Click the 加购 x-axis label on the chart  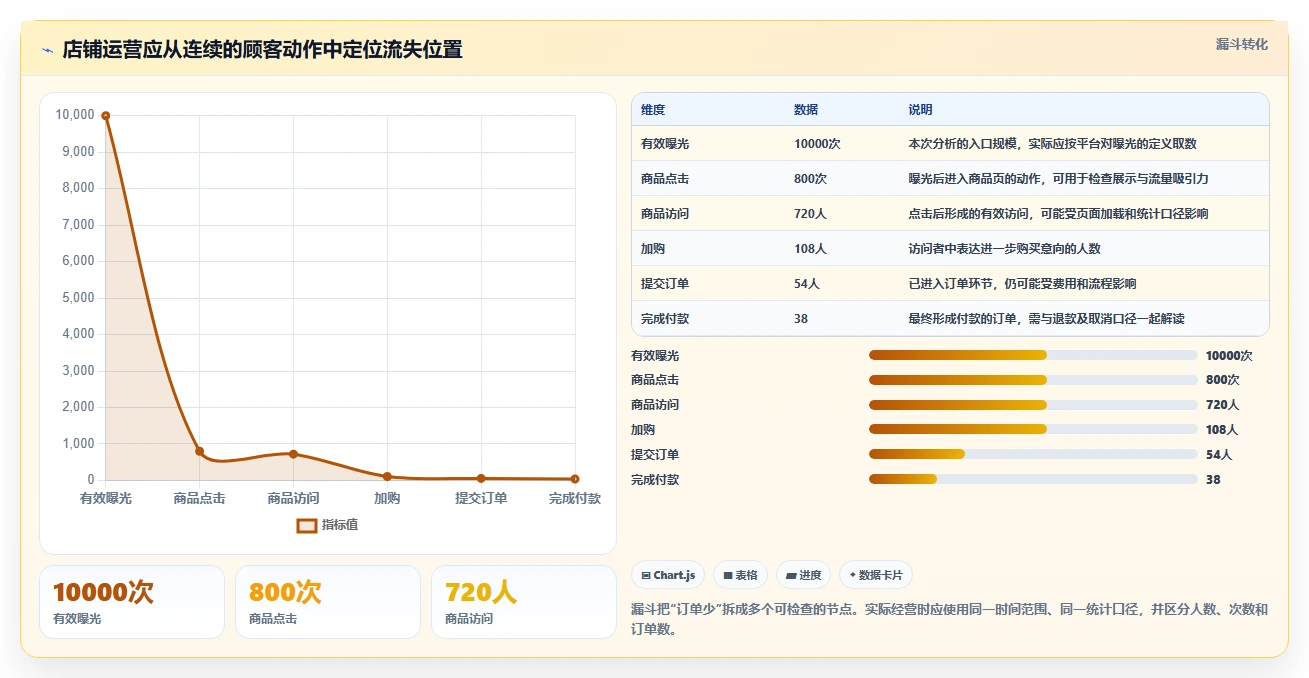(x=387, y=498)
